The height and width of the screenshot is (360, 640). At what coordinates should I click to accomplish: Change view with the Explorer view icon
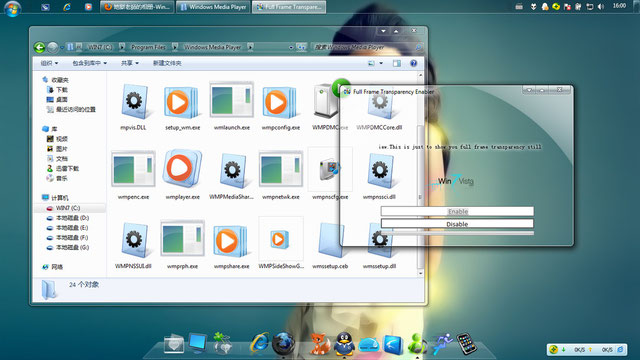pos(371,63)
